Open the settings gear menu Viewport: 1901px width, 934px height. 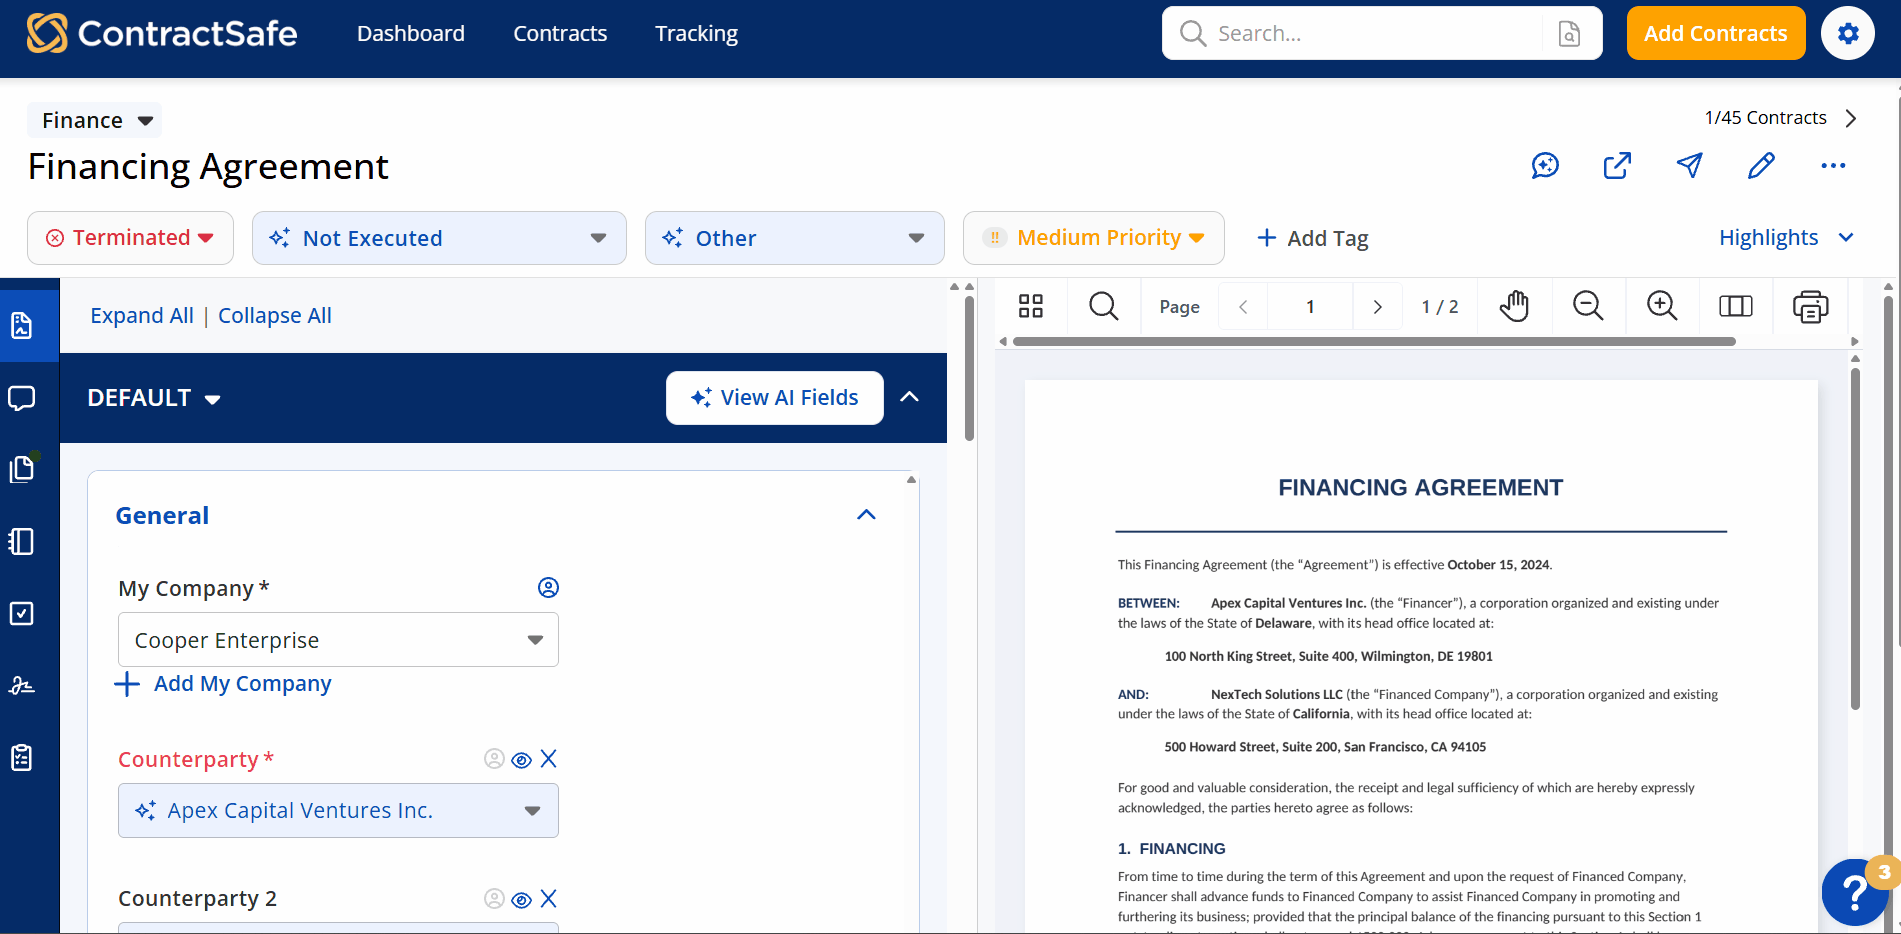[x=1847, y=33]
